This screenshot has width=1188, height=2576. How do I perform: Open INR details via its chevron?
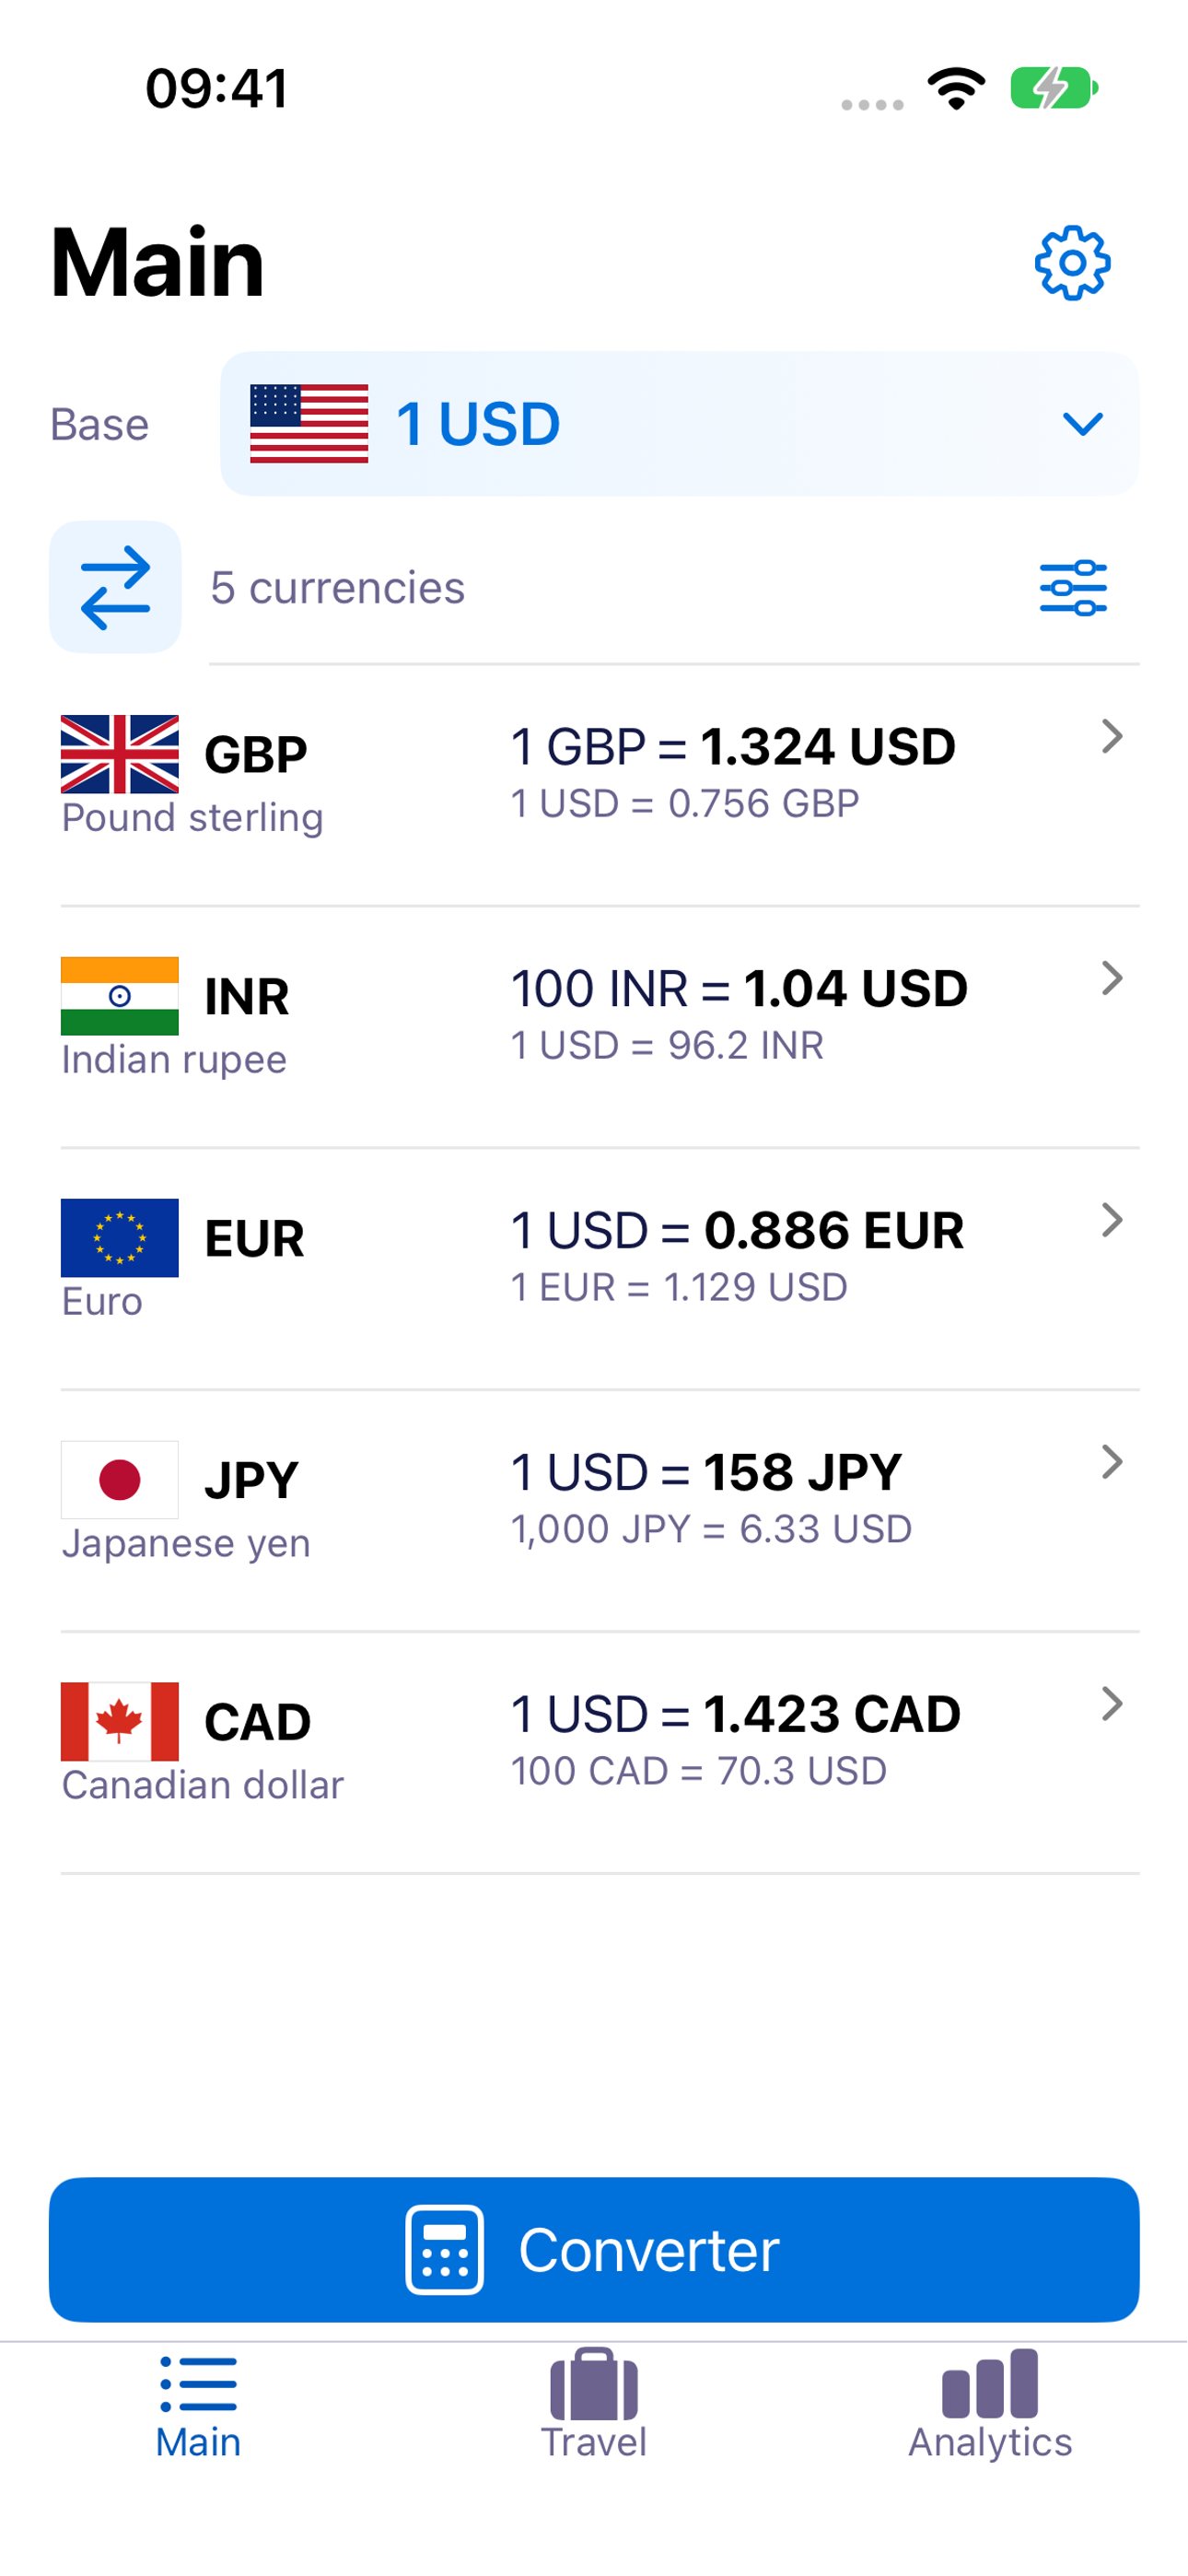tap(1111, 978)
